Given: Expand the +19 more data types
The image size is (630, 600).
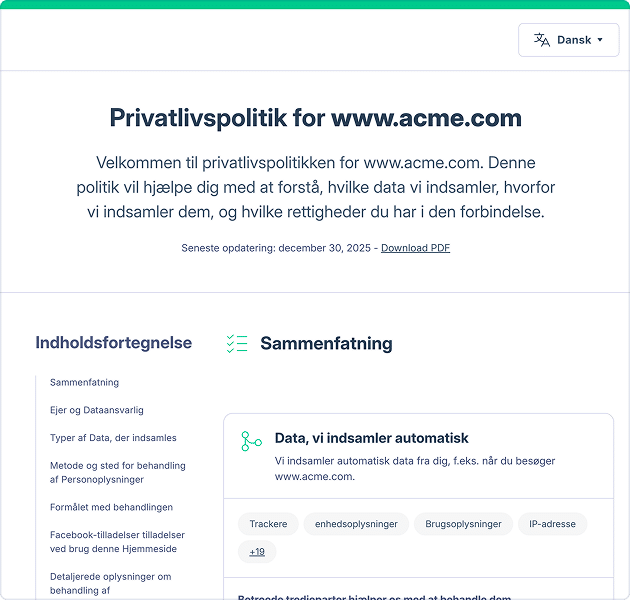Looking at the screenshot, I should (257, 552).
